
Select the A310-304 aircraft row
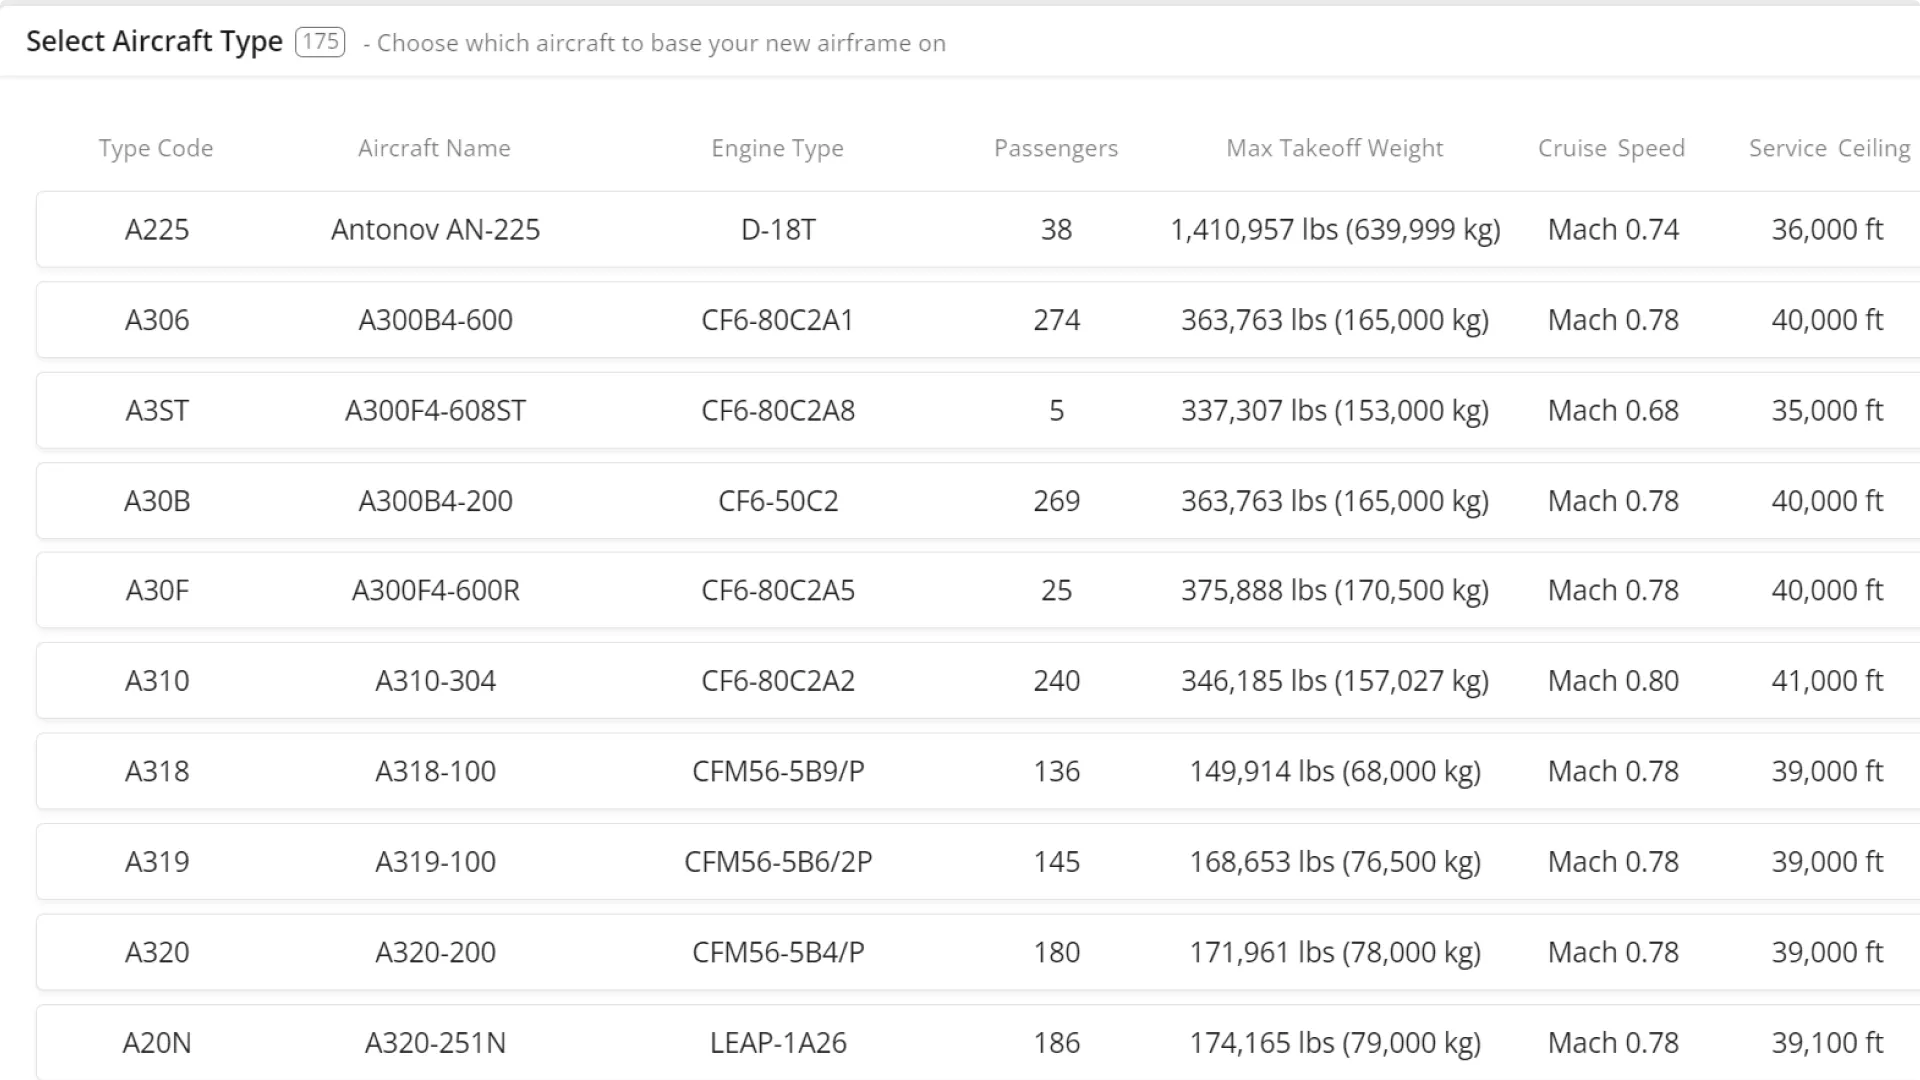coord(435,681)
